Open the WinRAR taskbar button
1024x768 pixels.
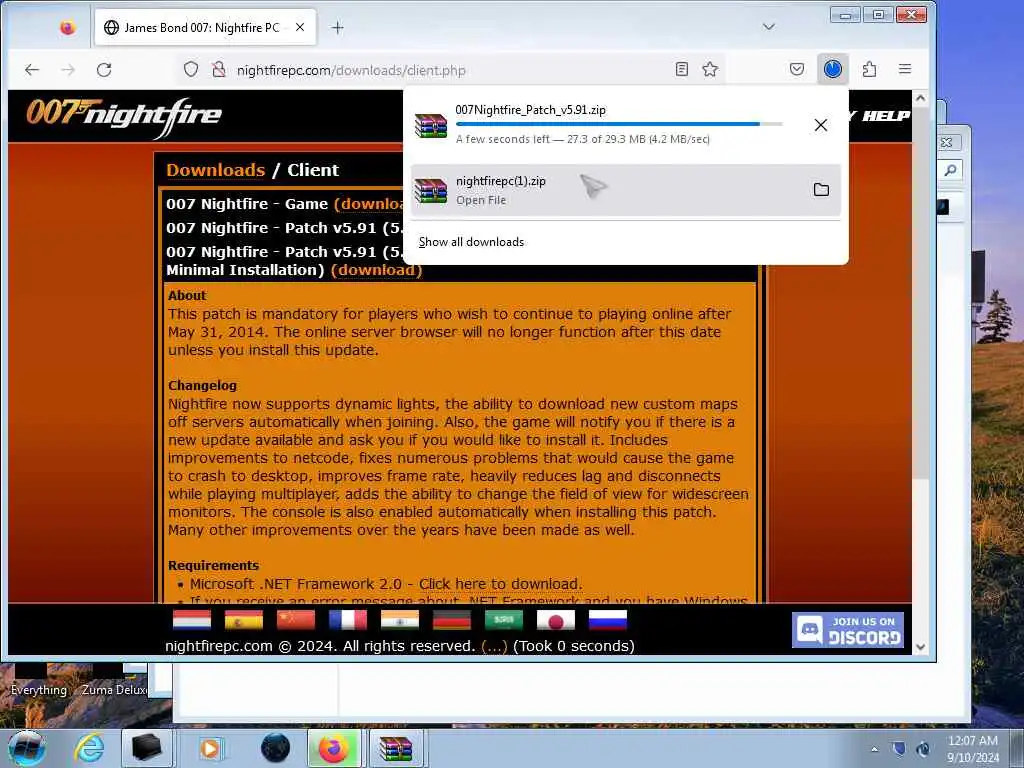click(396, 748)
